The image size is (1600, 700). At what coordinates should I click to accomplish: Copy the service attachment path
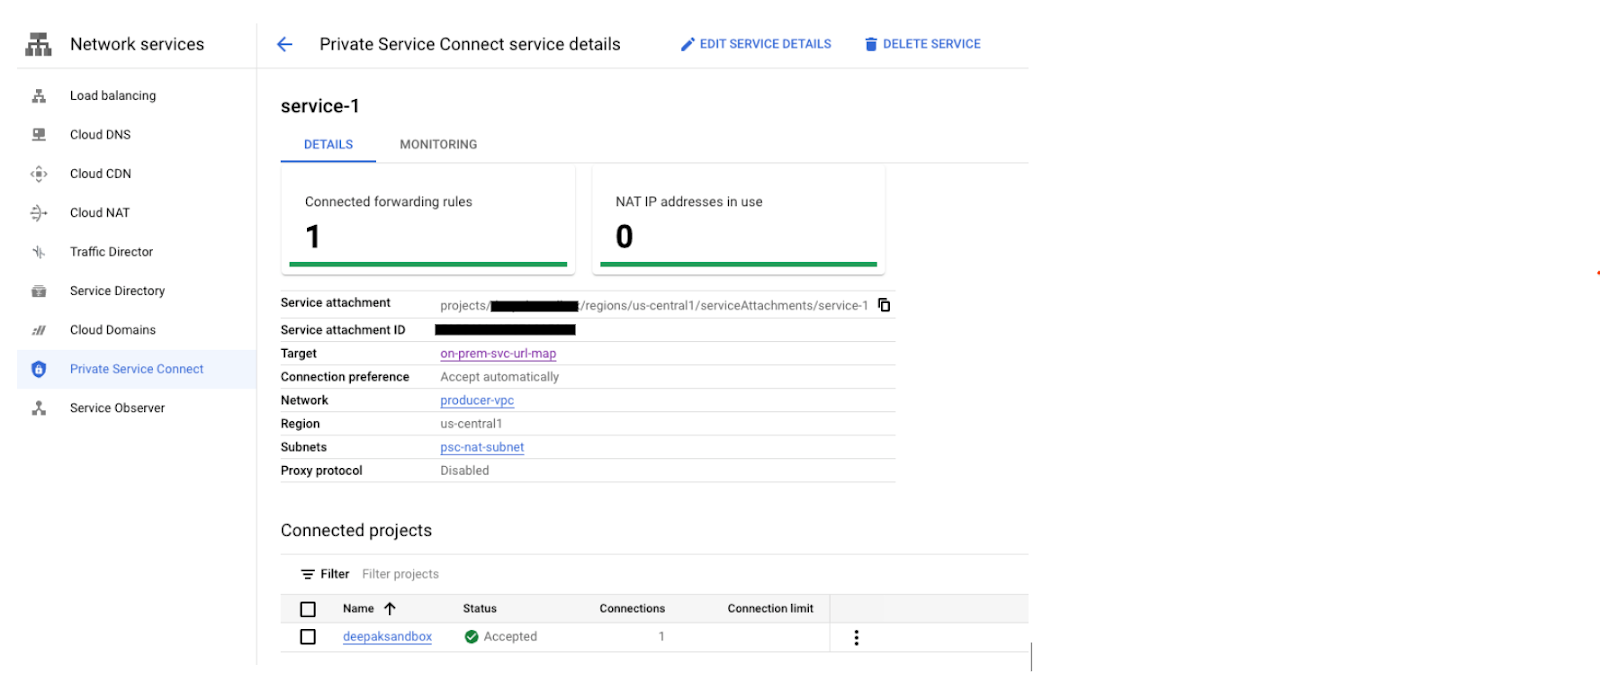(x=884, y=305)
